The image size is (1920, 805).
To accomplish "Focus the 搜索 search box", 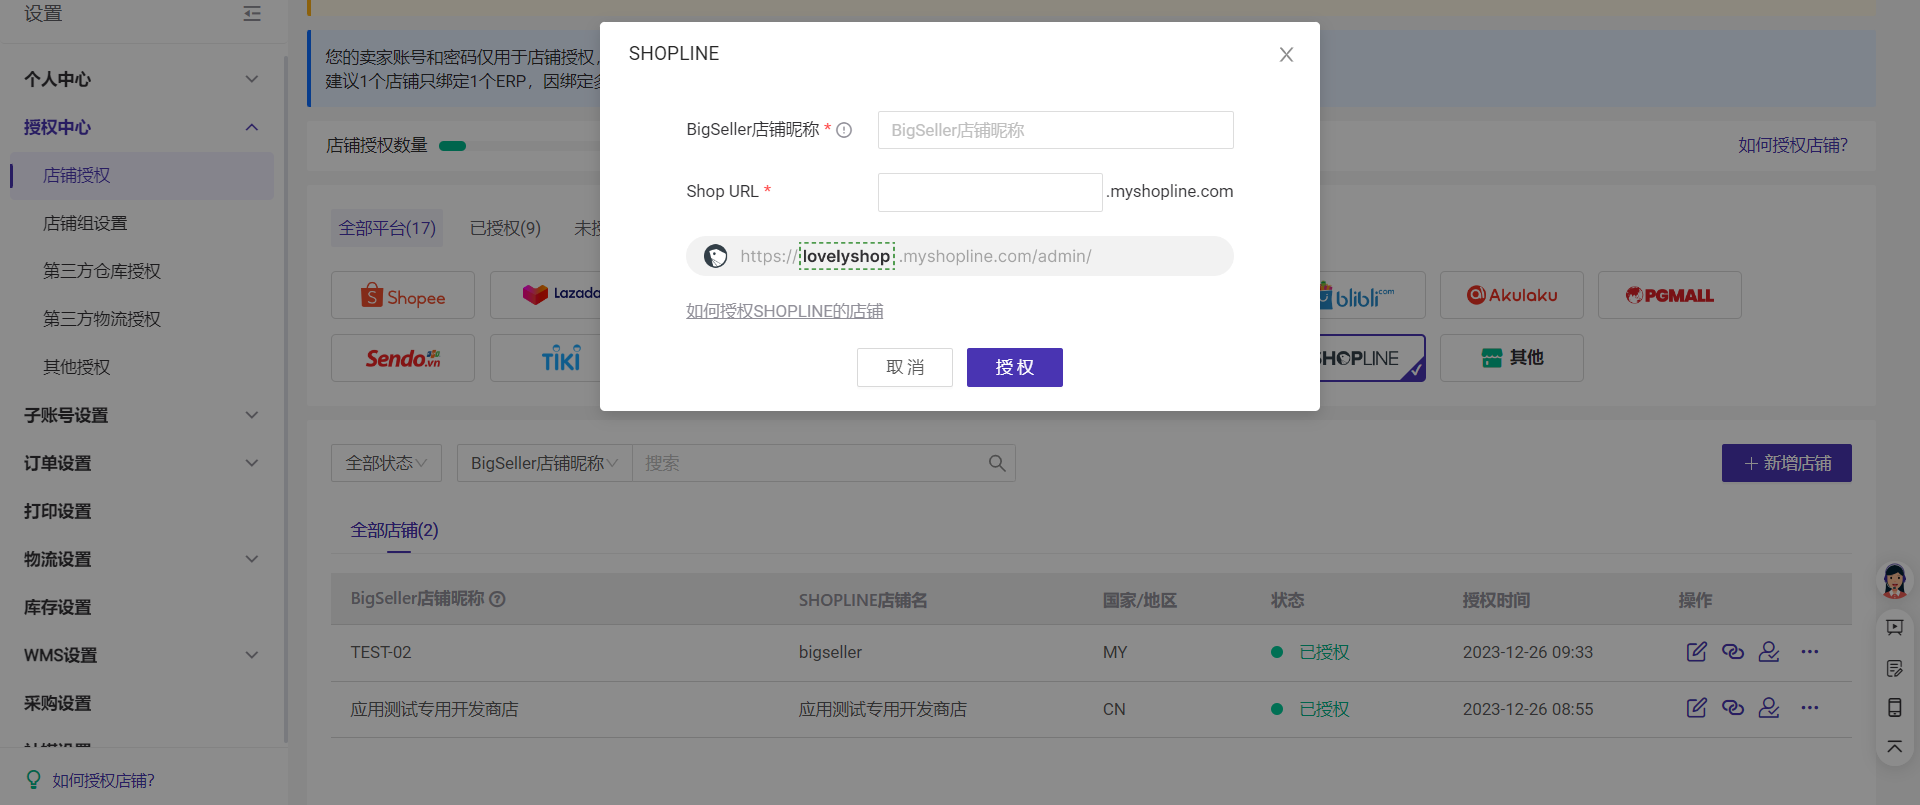I will coord(810,463).
